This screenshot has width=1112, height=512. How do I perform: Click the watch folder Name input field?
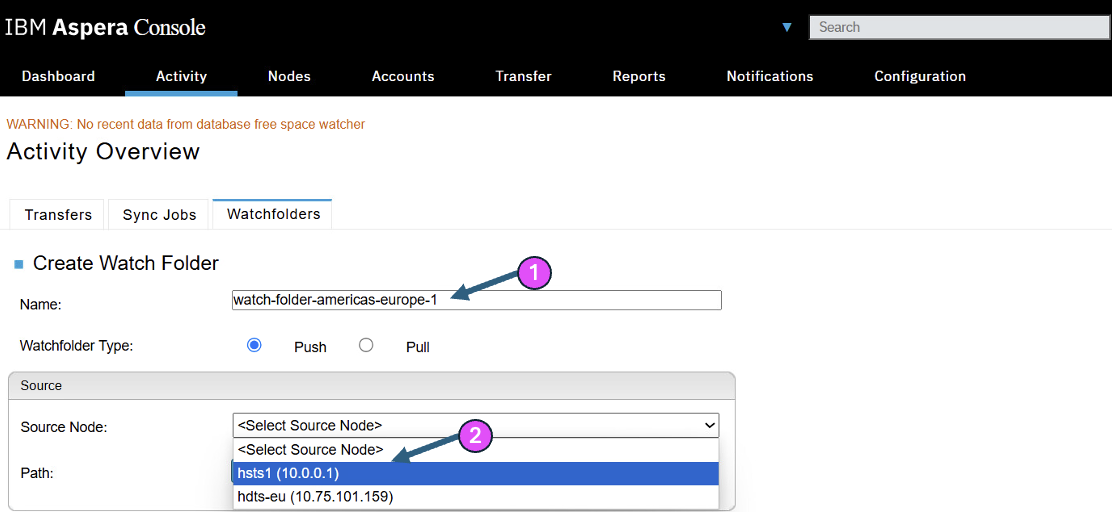tap(477, 300)
